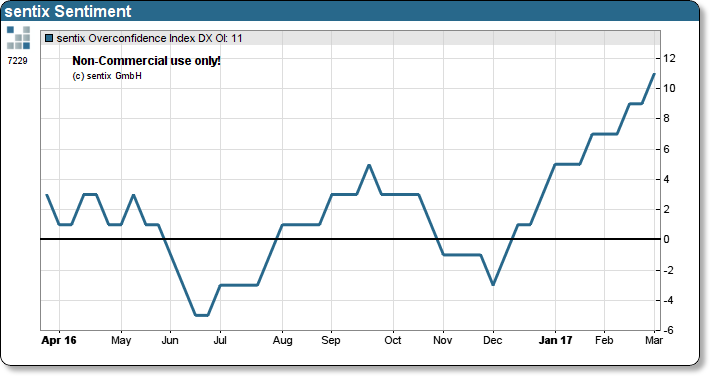
Task: Click the sentix logo squares icon
Action: click(x=19, y=38)
